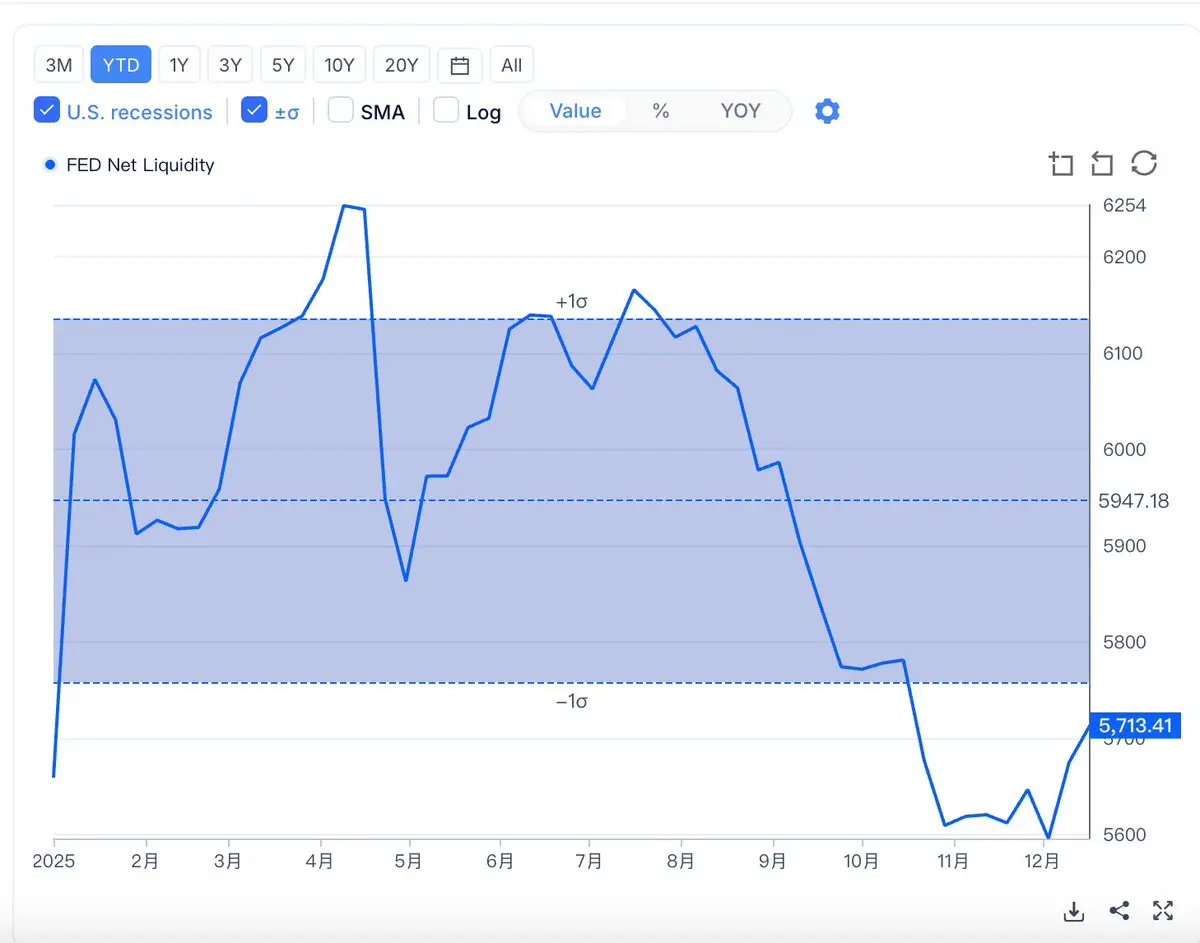The height and width of the screenshot is (943, 1200).
Task: Refresh the chart with restore icon
Action: tap(1144, 164)
